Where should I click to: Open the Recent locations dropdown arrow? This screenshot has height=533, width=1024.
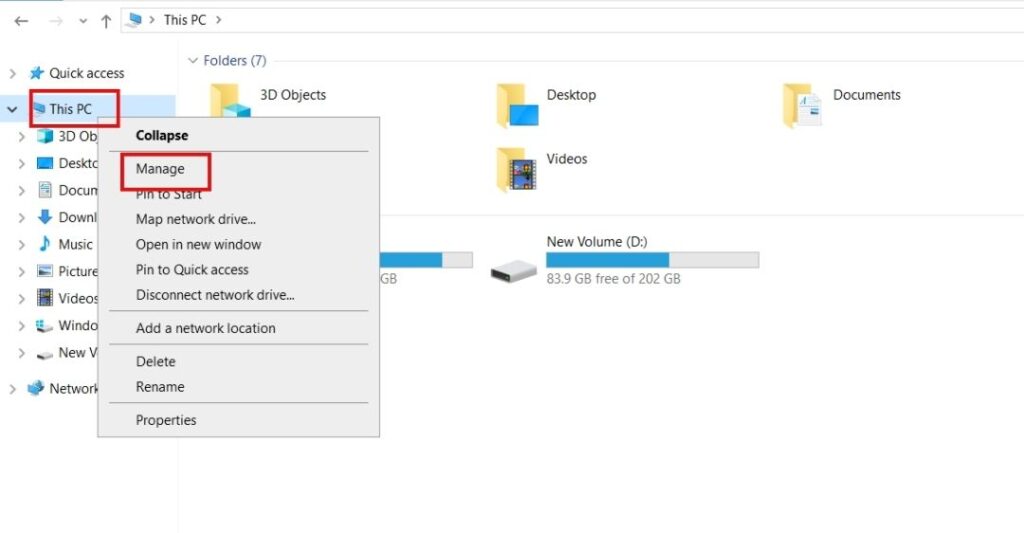[83, 21]
